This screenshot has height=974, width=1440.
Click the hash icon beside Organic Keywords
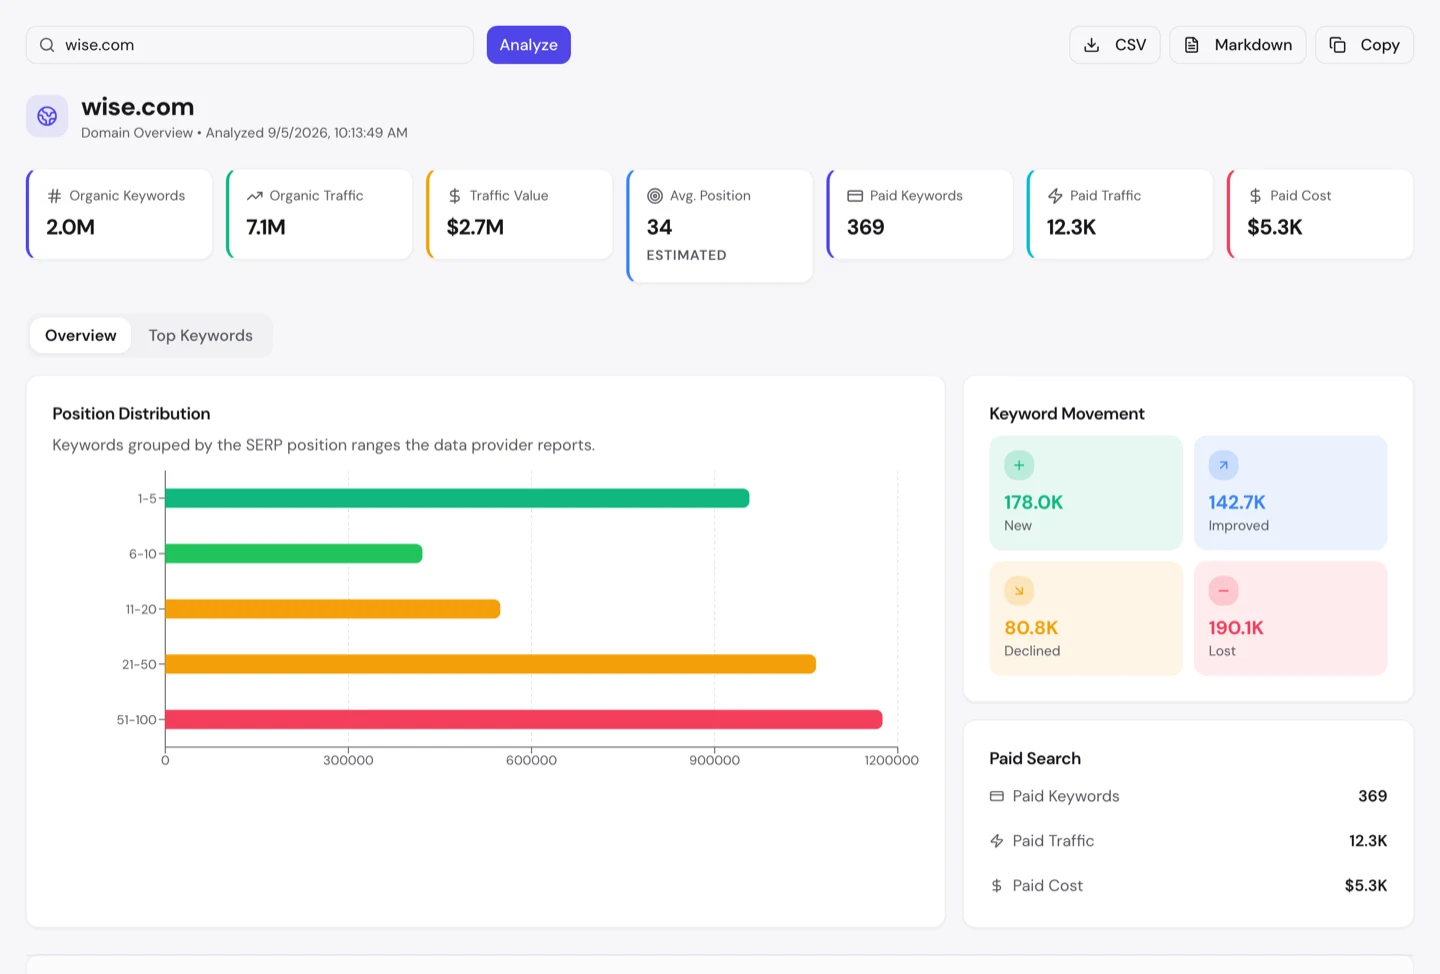55,196
